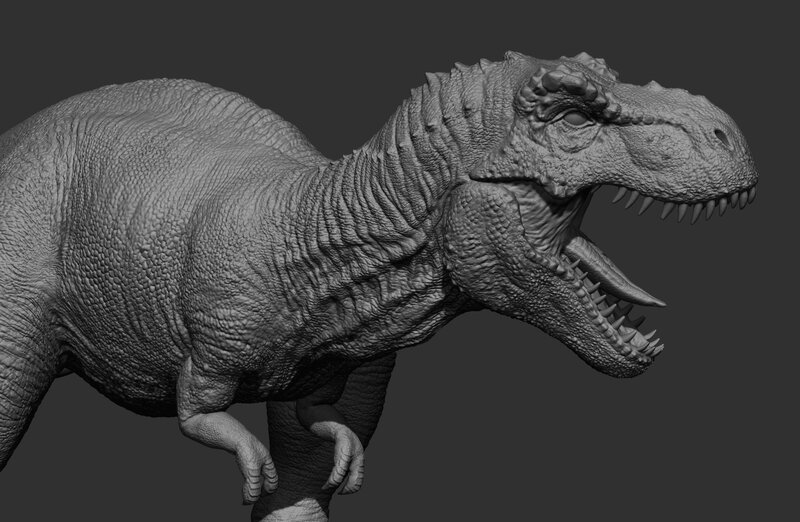Click the top of the snout
The width and height of the screenshot is (800, 522).
[670, 105]
